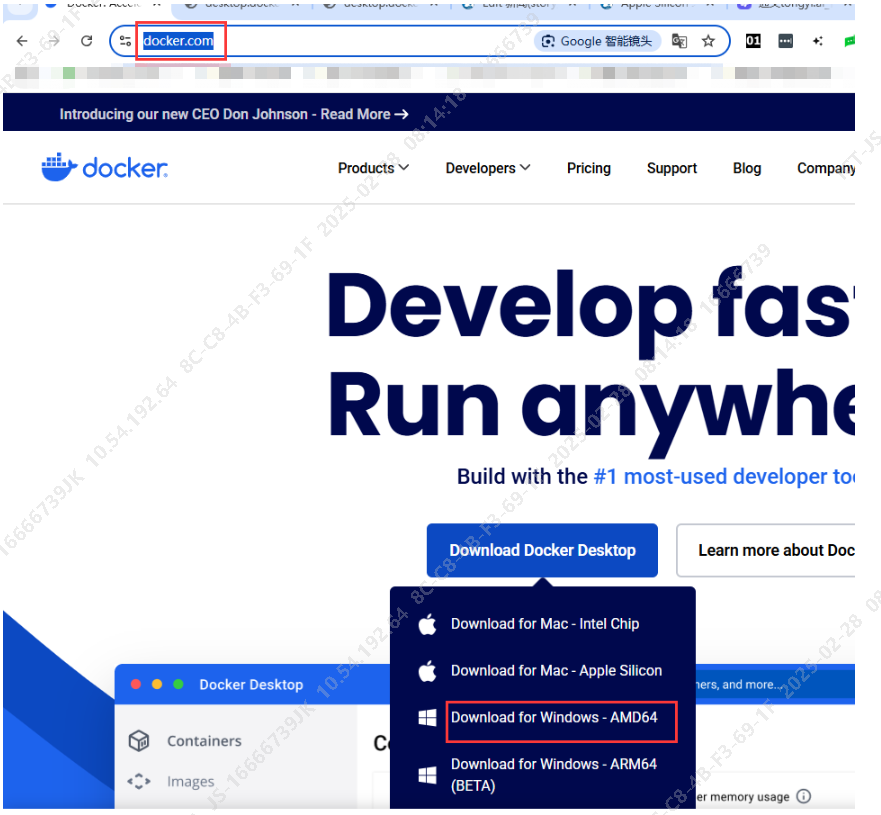Viewport: 881px width, 815px height.
Task: Open the Pricing page
Action: (588, 168)
